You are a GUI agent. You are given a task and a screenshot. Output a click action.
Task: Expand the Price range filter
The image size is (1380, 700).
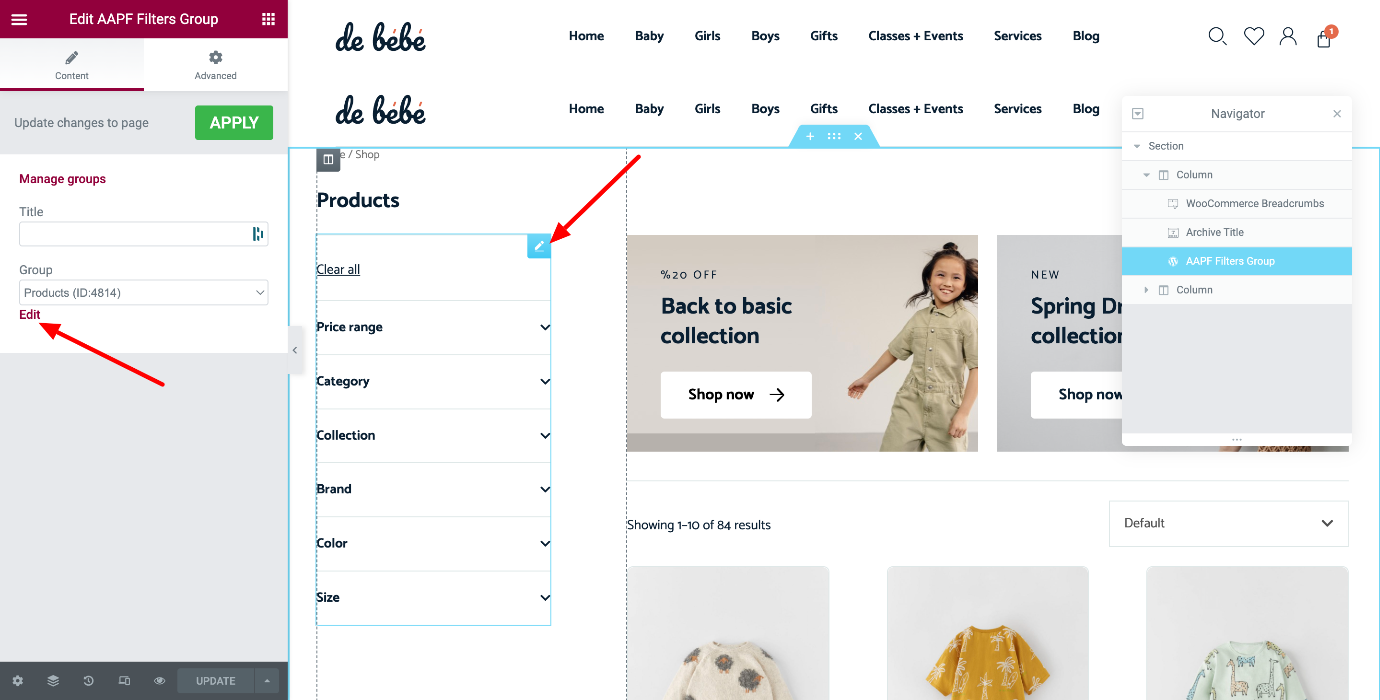pos(433,327)
